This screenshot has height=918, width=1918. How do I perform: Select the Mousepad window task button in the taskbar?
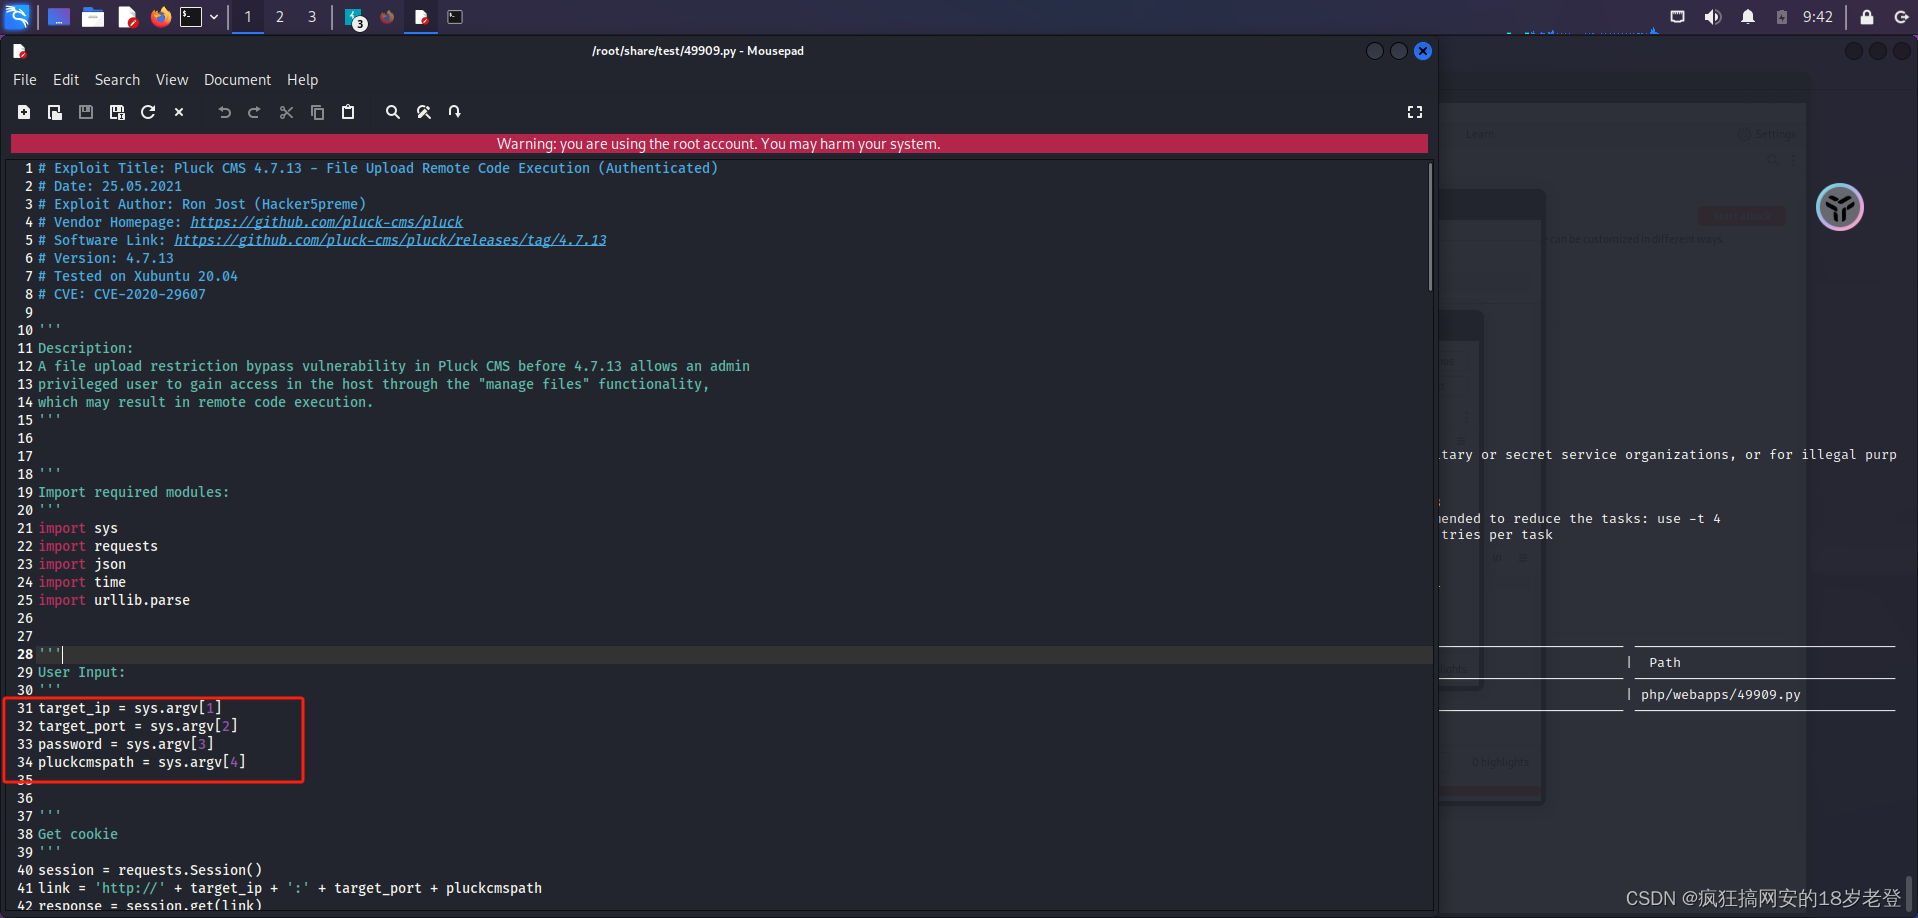(421, 17)
